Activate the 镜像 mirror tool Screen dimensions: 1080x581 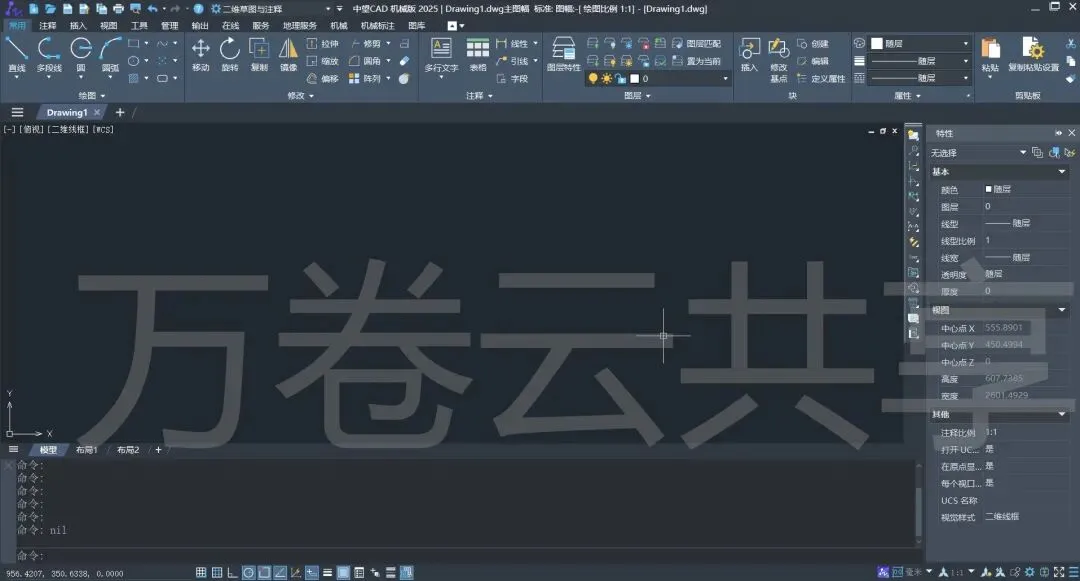pyautogui.click(x=289, y=55)
